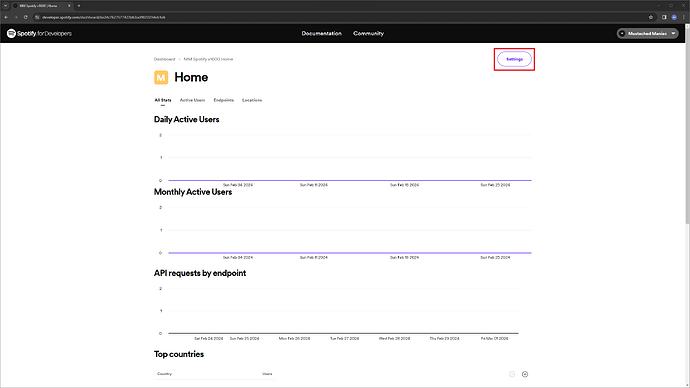Screen dimensions: 690x388
Task: Click the Monthly Active Users heading
Action: tap(193, 192)
